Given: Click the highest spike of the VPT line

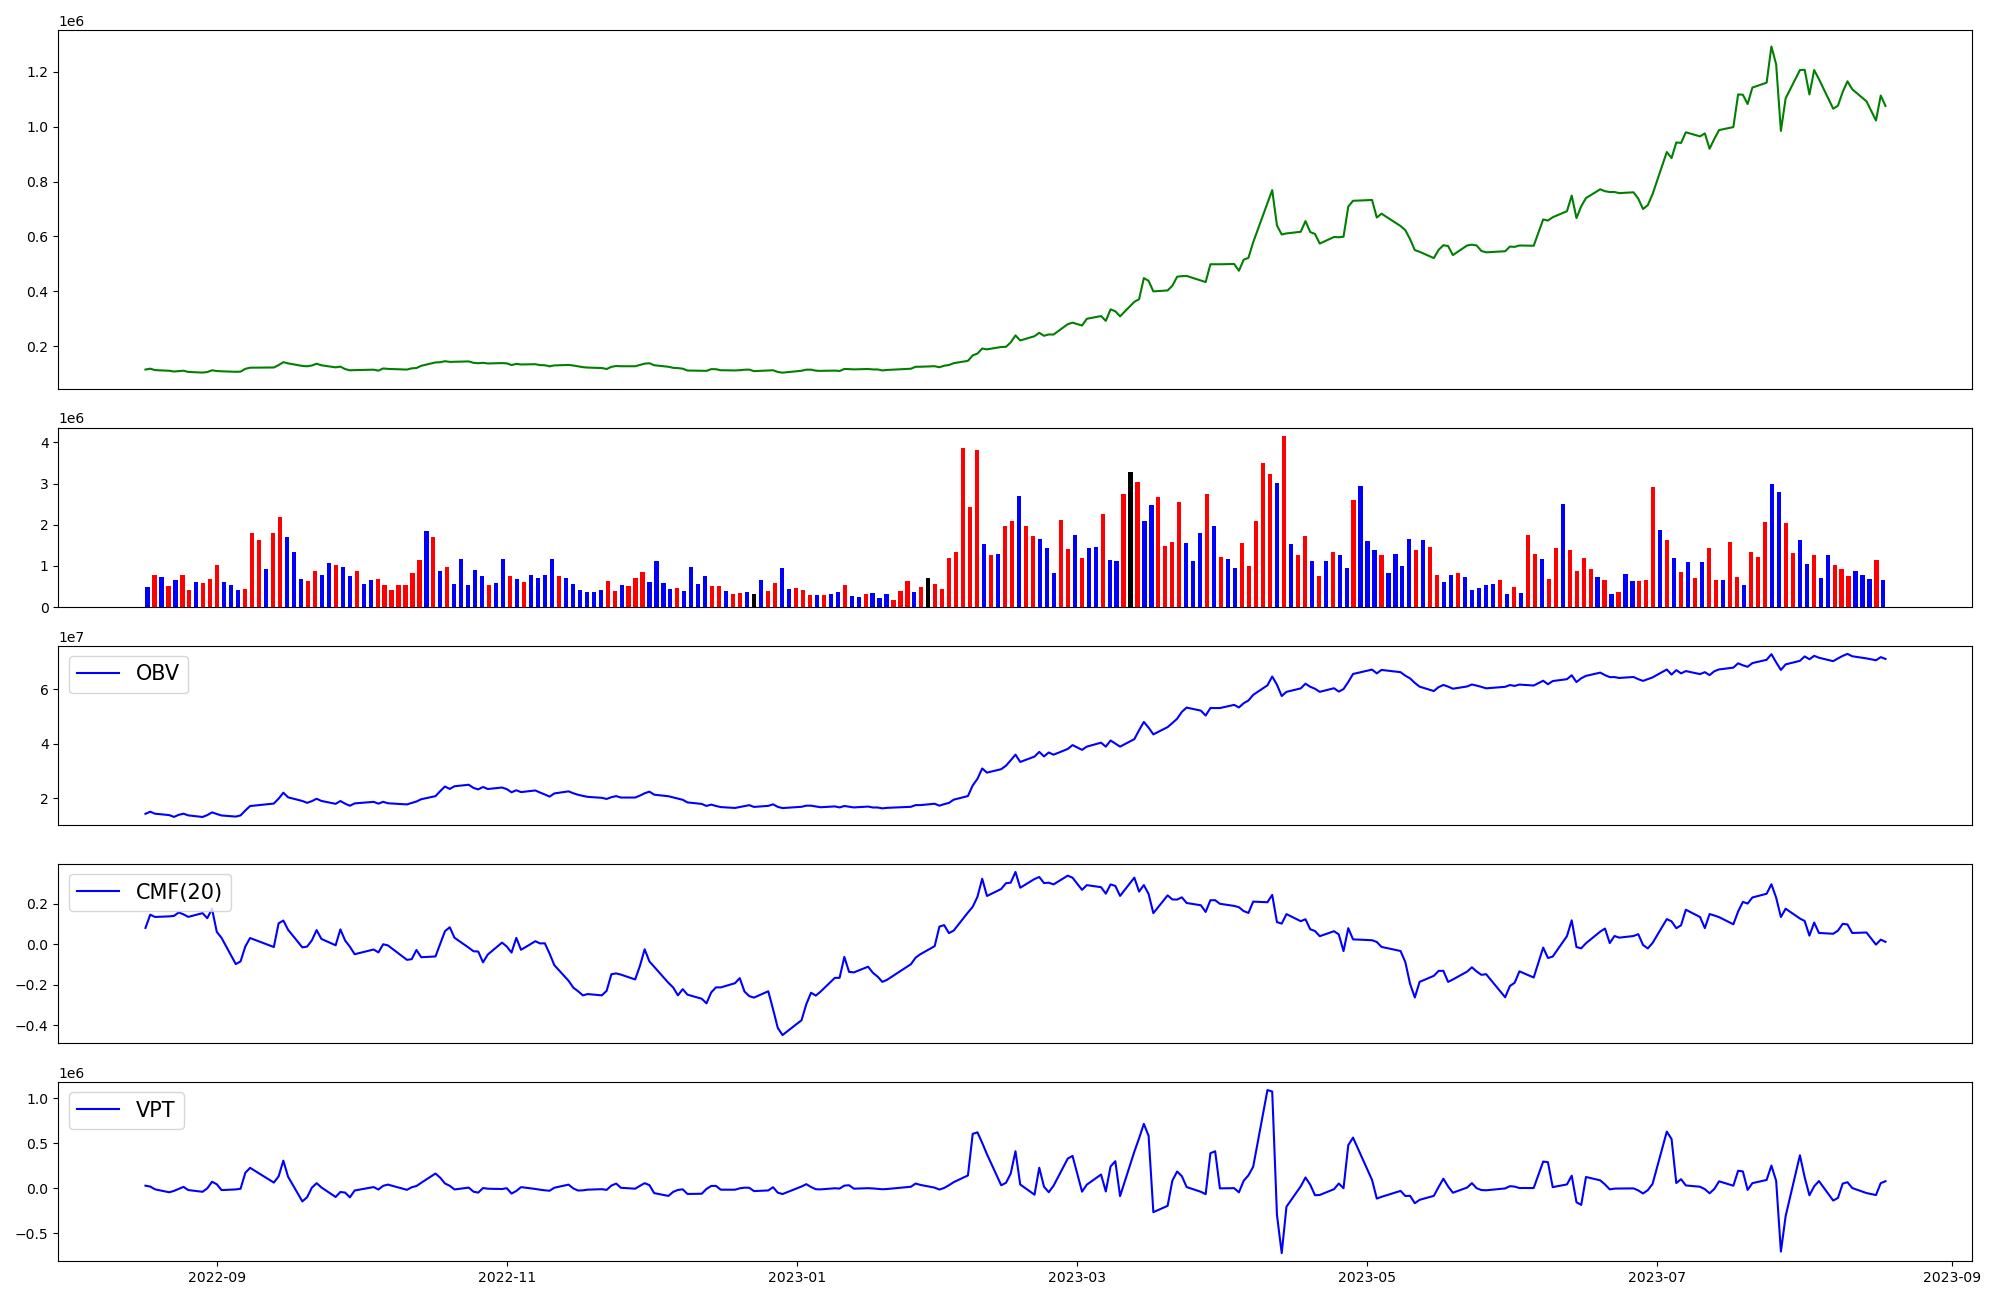Looking at the screenshot, I should pos(1268,1090).
